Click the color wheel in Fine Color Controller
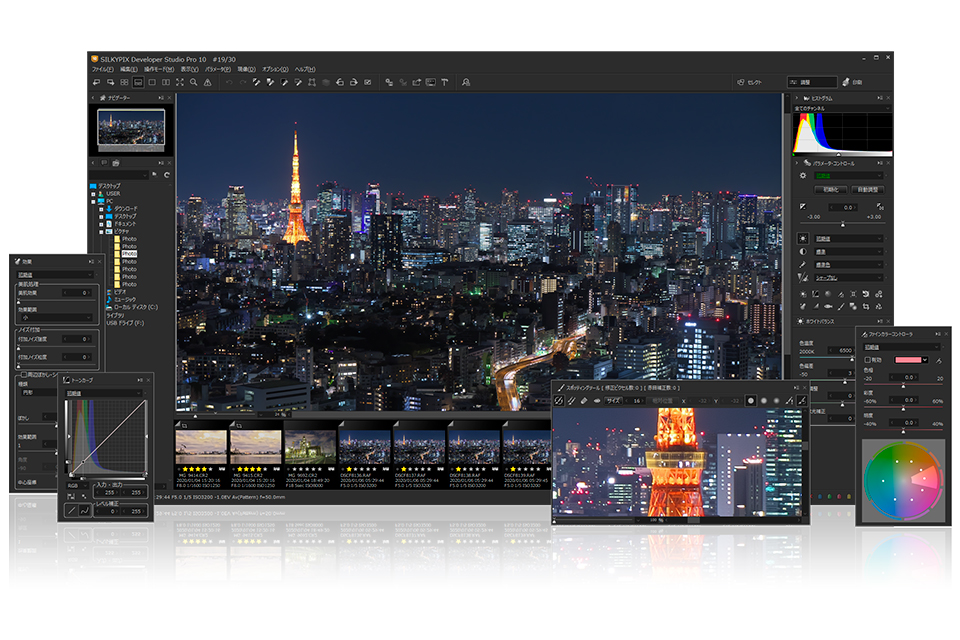Viewport: 960px width, 640px height. tap(902, 481)
